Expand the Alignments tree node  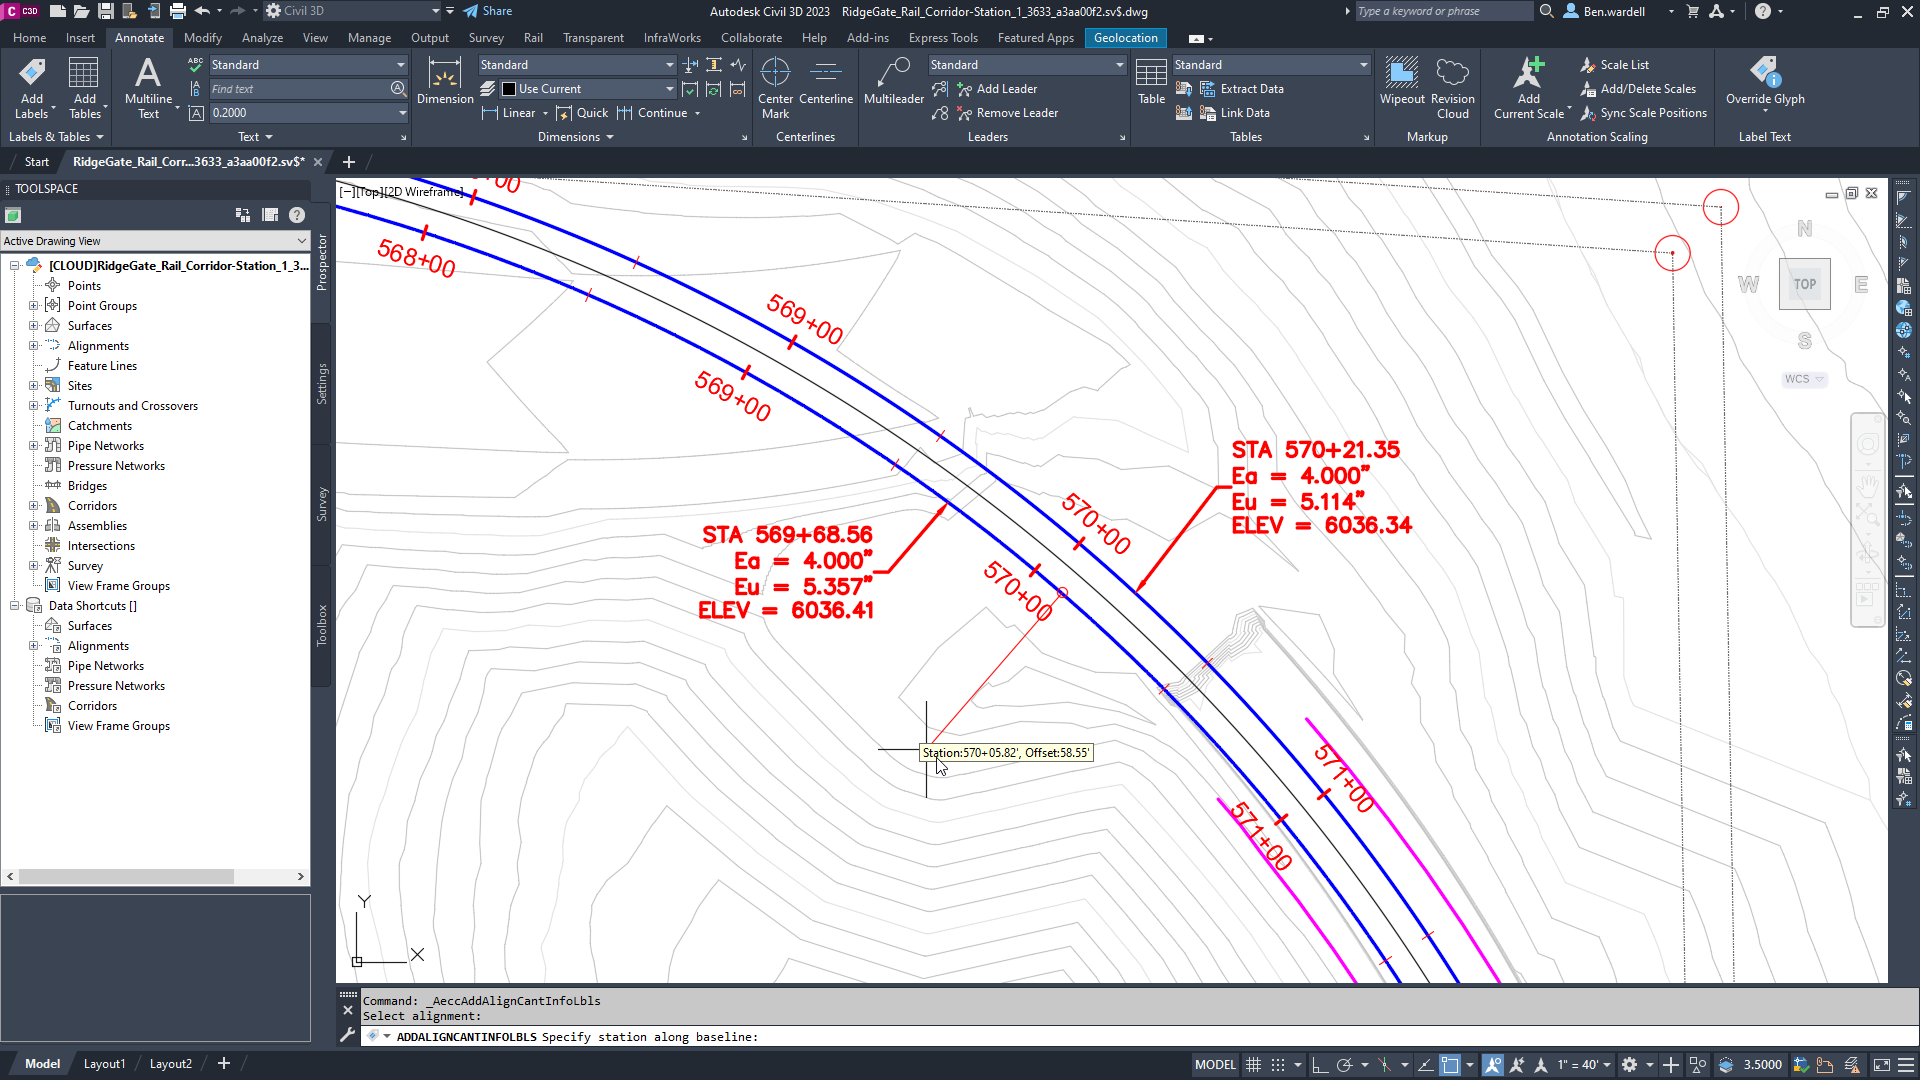pyautogui.click(x=33, y=346)
